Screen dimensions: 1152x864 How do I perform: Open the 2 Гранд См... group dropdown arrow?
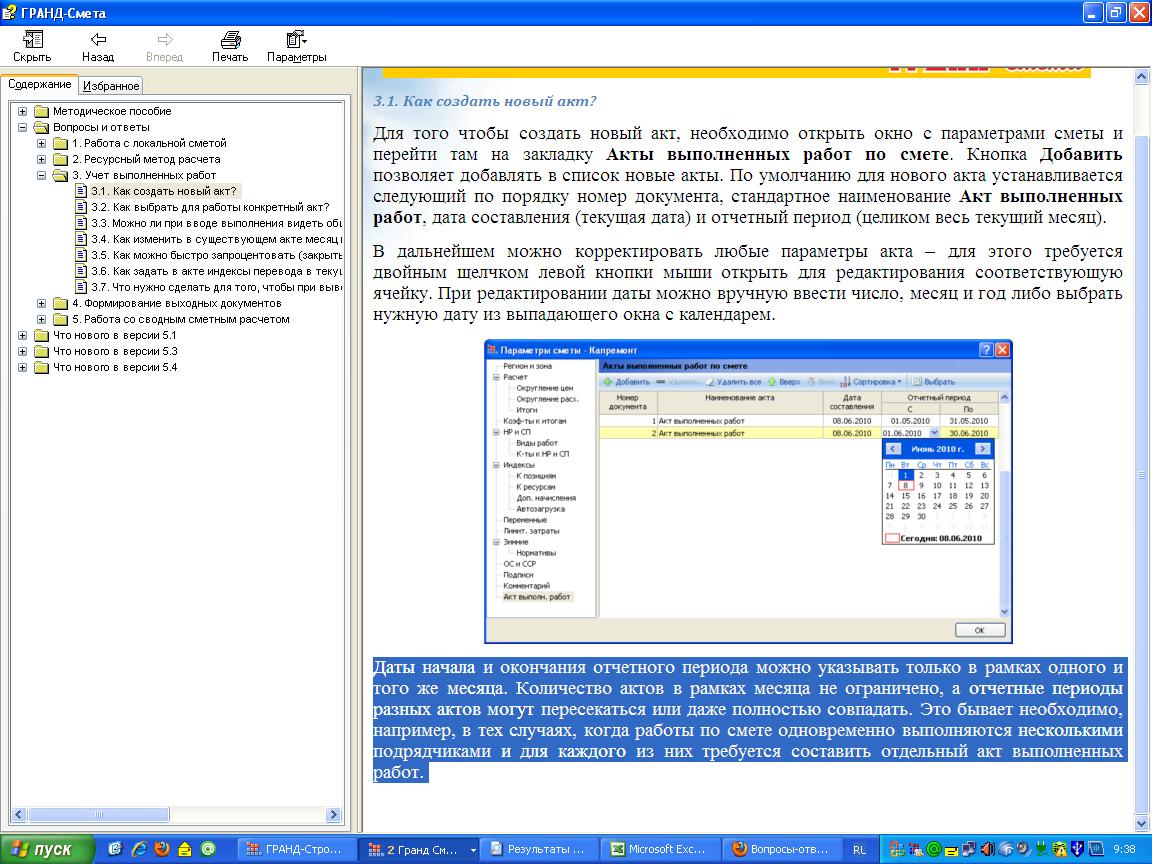[x=473, y=850]
